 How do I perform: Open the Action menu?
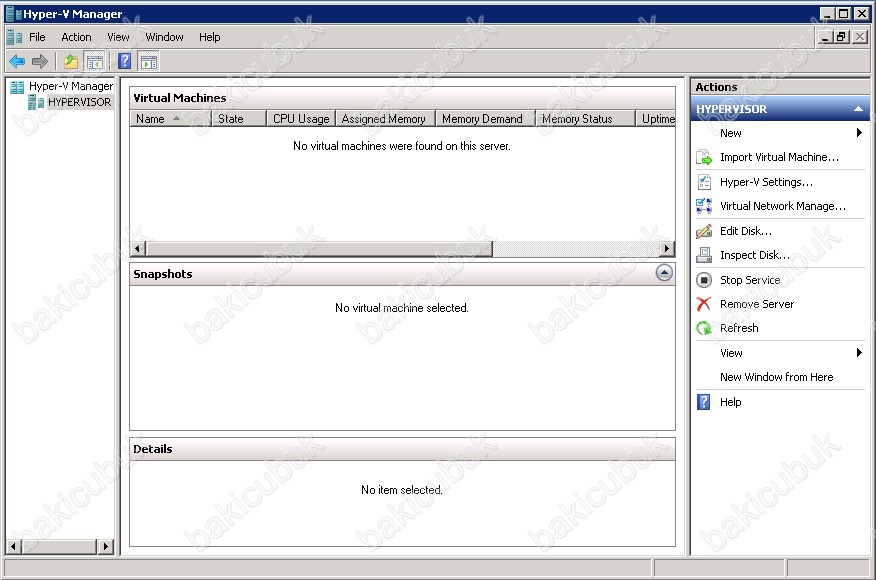[x=77, y=37]
